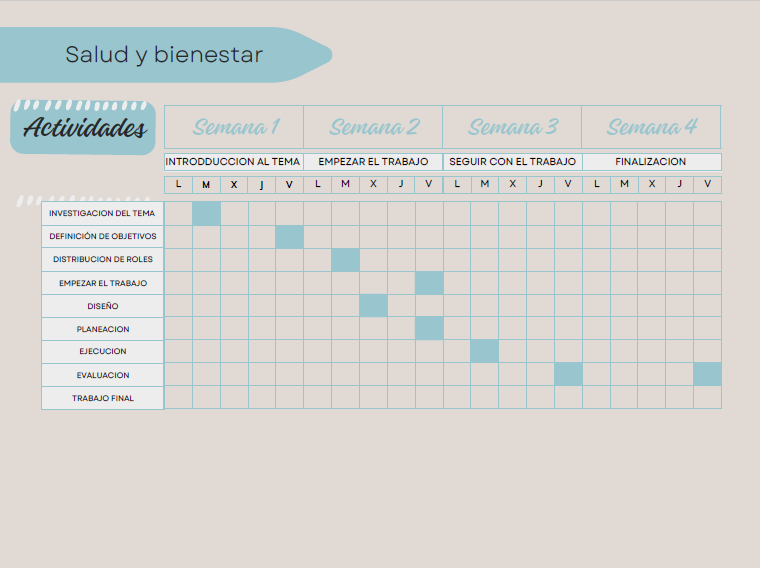Click the 'DISTRIBUCION DE ROLES' activity label
The image size is (760, 568).
(x=102, y=260)
